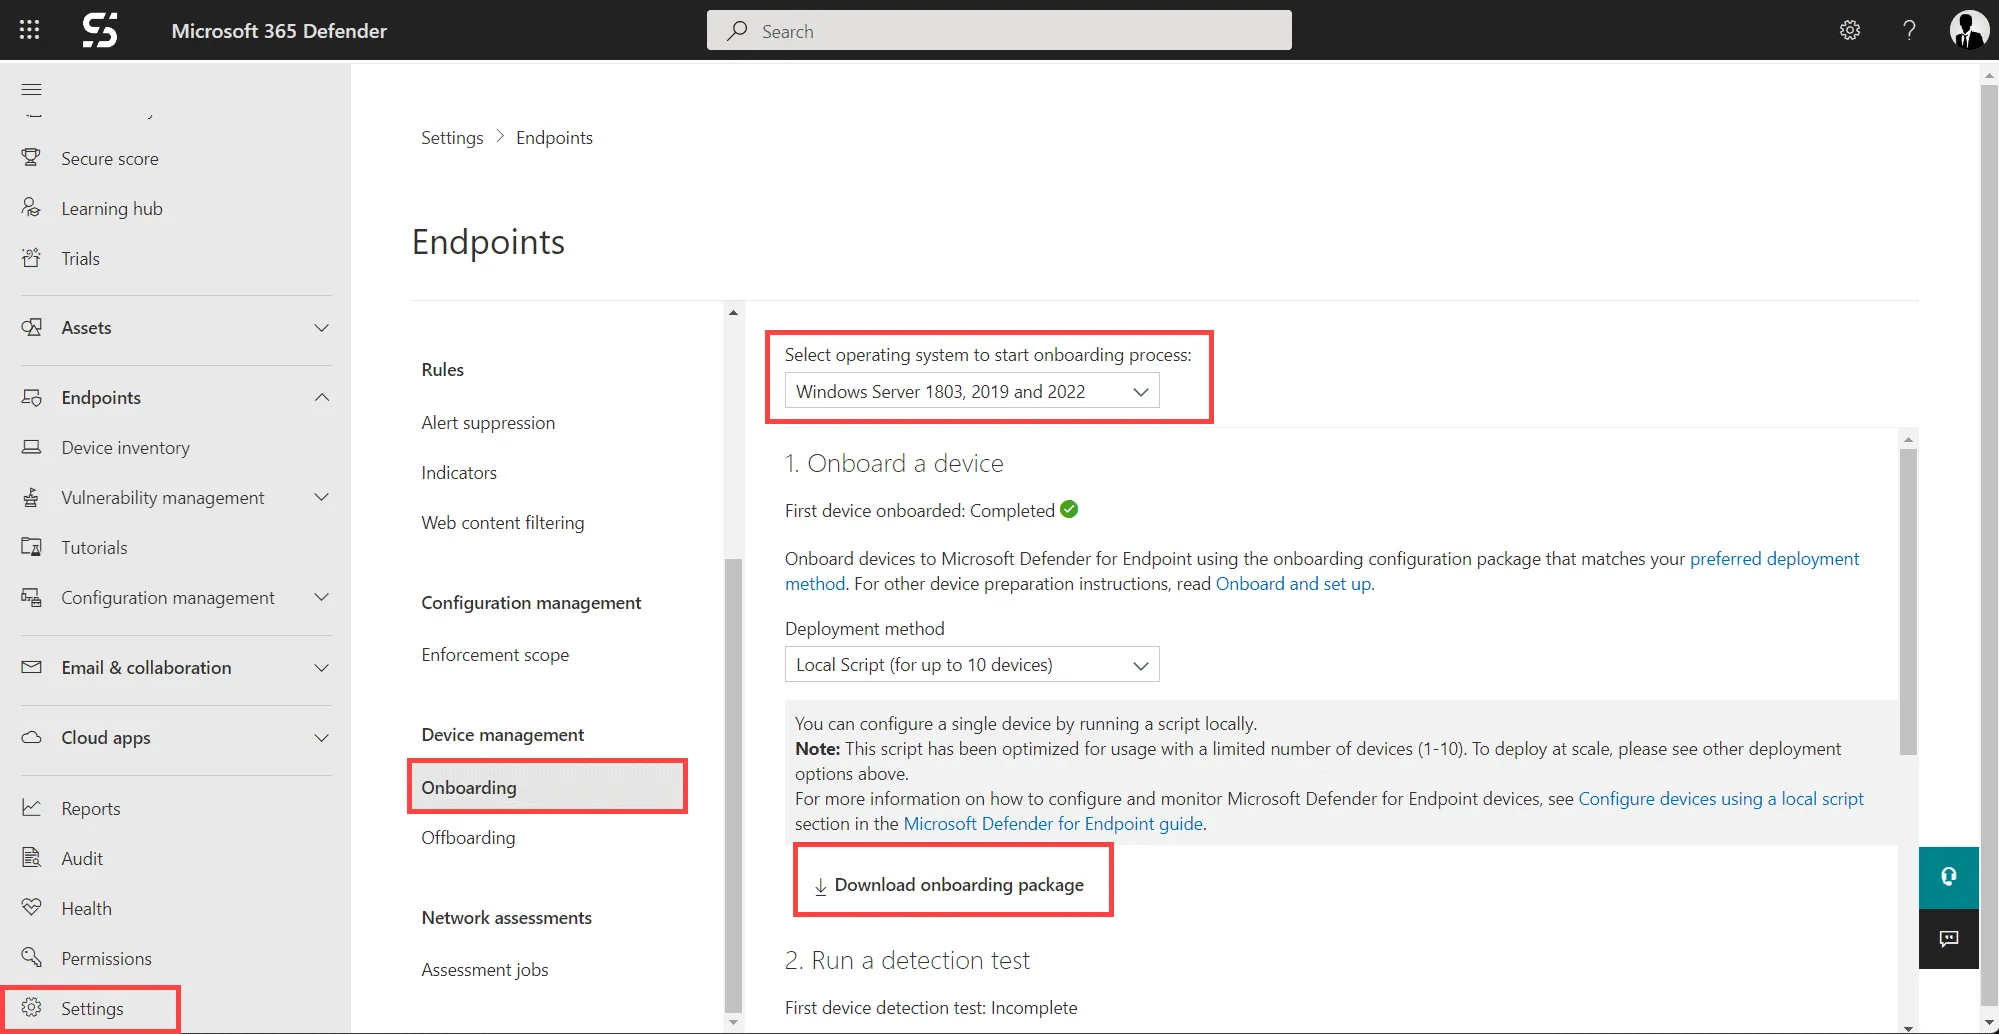Open the preferred deployment method link
The width and height of the screenshot is (1999, 1034).
[x=1774, y=558]
